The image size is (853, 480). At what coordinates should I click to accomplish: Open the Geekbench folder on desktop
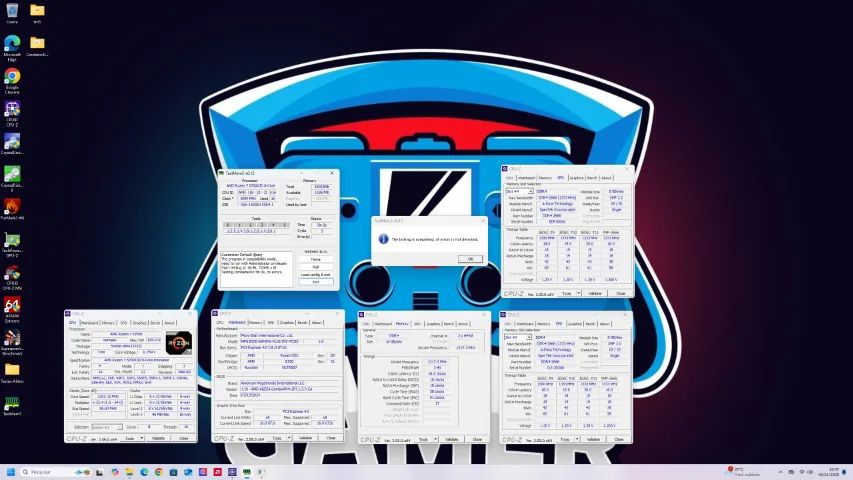pyautogui.click(x=37, y=46)
